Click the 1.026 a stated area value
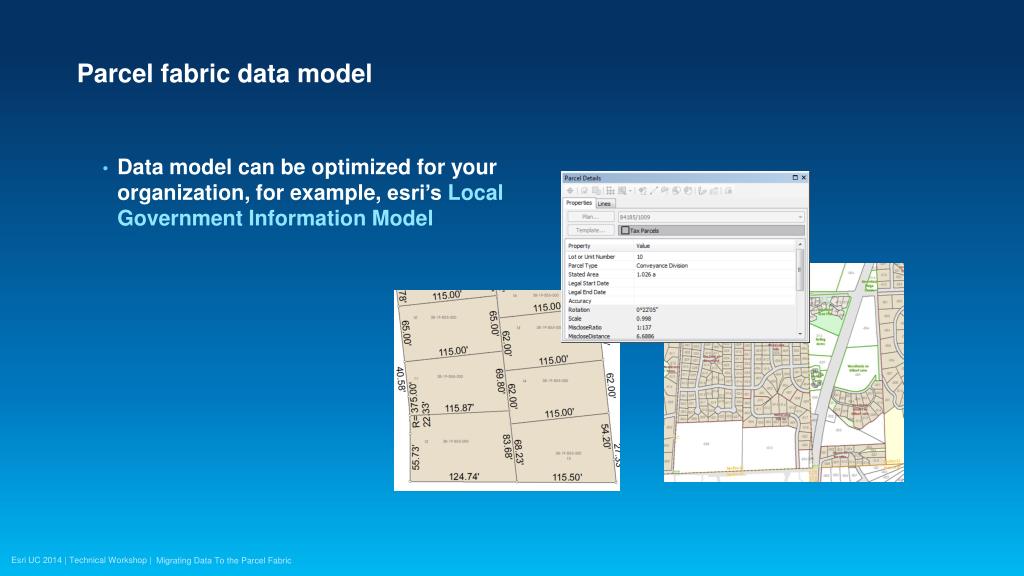 (646, 275)
